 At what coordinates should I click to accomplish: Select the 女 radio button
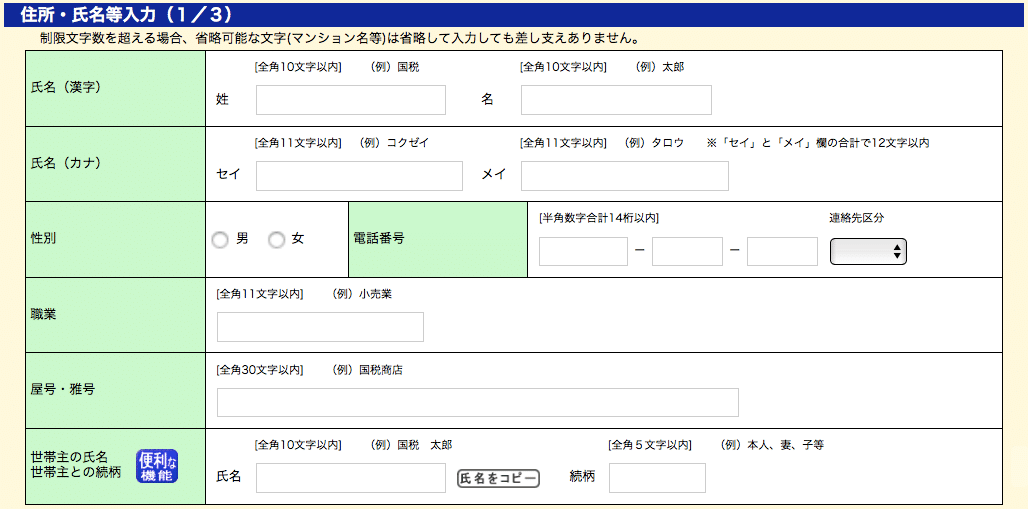[277, 241]
